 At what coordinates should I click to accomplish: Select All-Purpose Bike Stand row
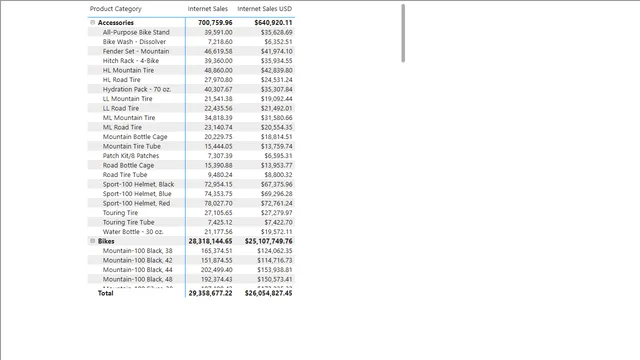(x=191, y=32)
